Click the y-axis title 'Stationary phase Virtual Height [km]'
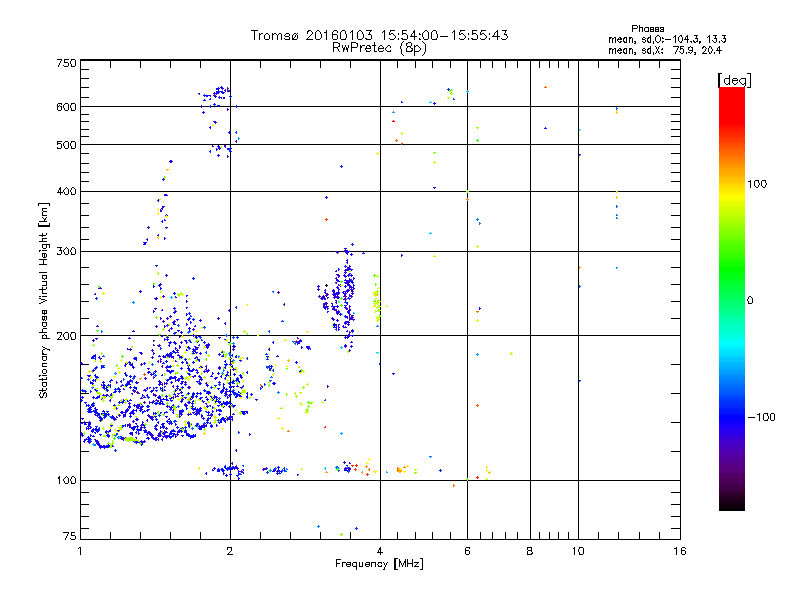The height and width of the screenshot is (600, 800). point(43,301)
